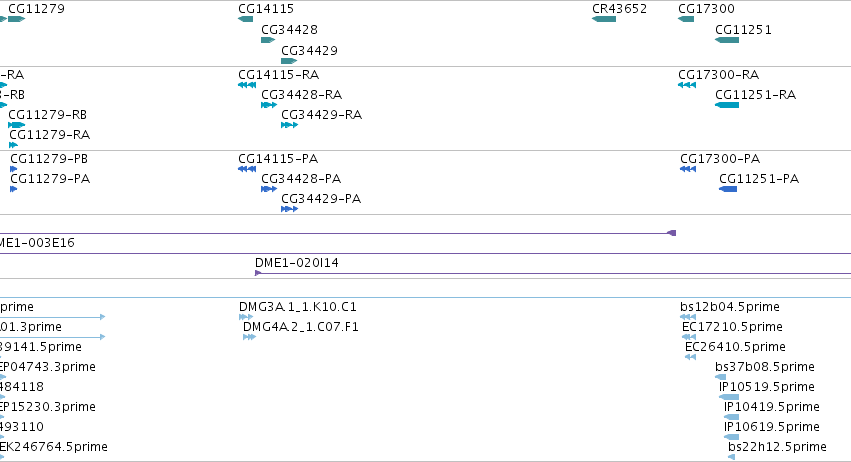Viewport: 851px width, 462px height.
Task: Click the EC26410.5prime arrow glyph
Action: point(690,357)
